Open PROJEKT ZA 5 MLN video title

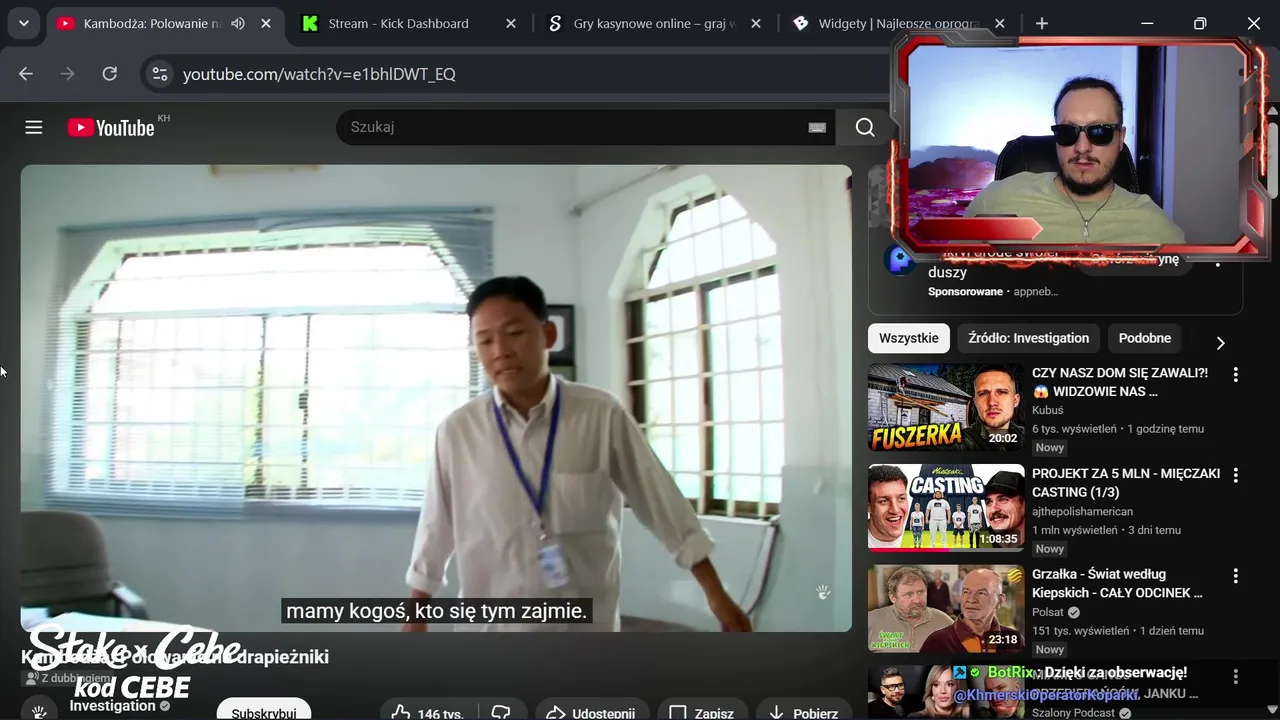[1126, 483]
